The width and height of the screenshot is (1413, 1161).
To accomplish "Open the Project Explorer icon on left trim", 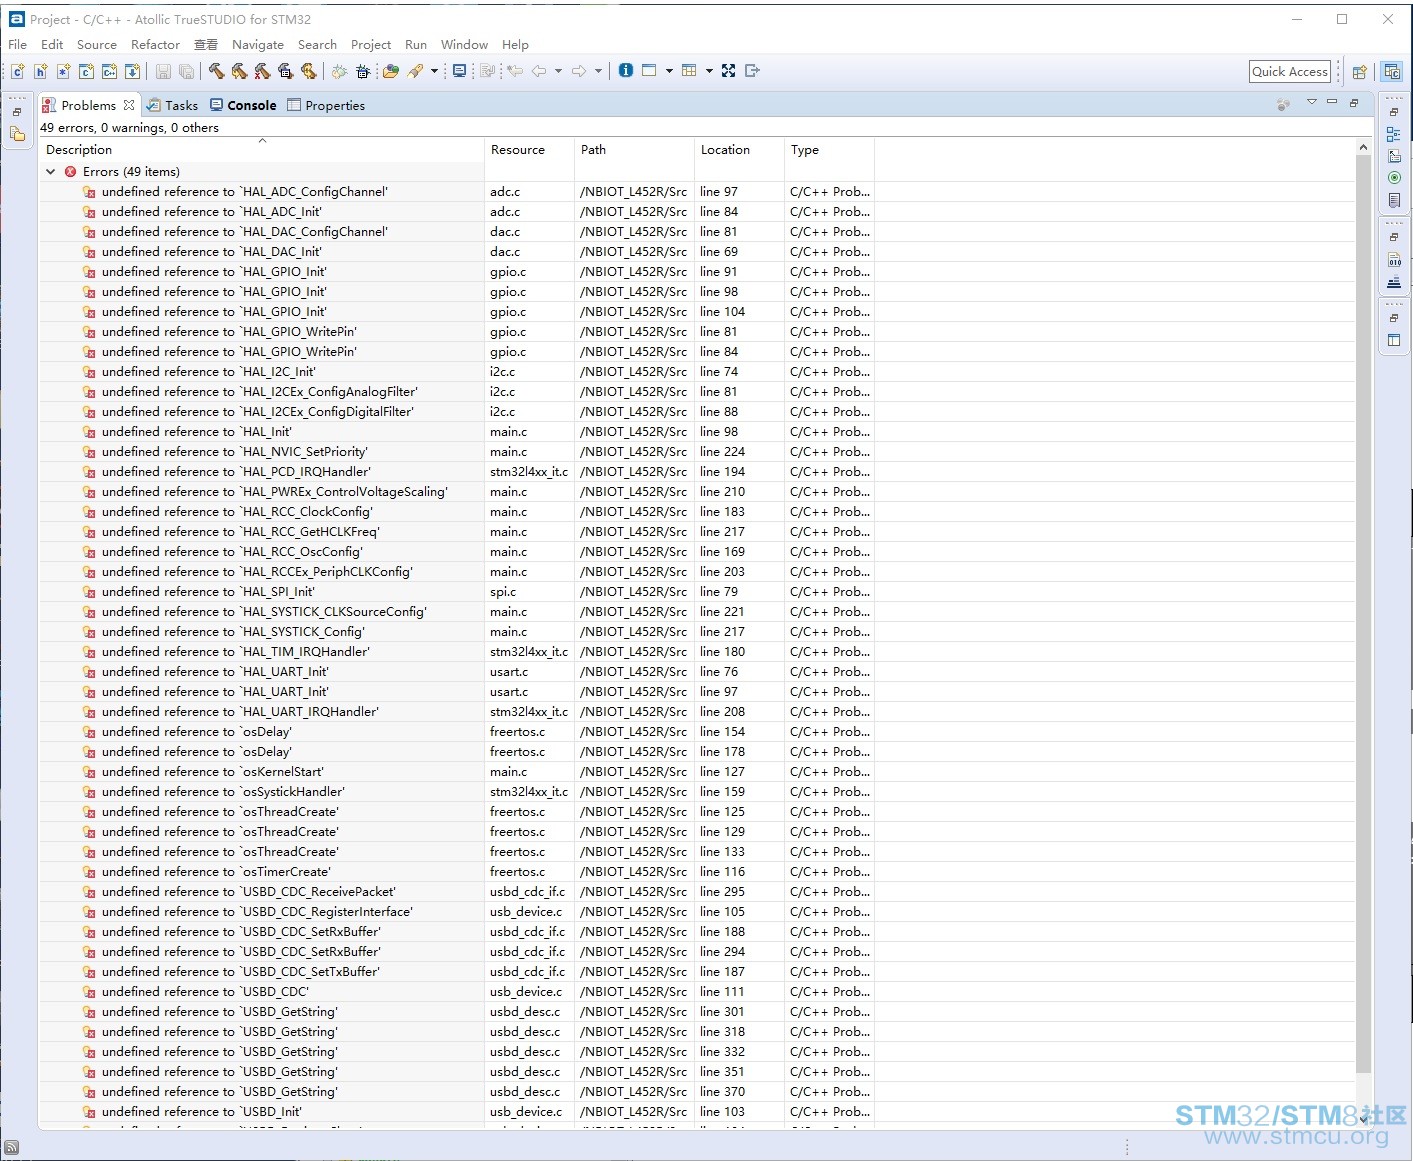I will (18, 134).
